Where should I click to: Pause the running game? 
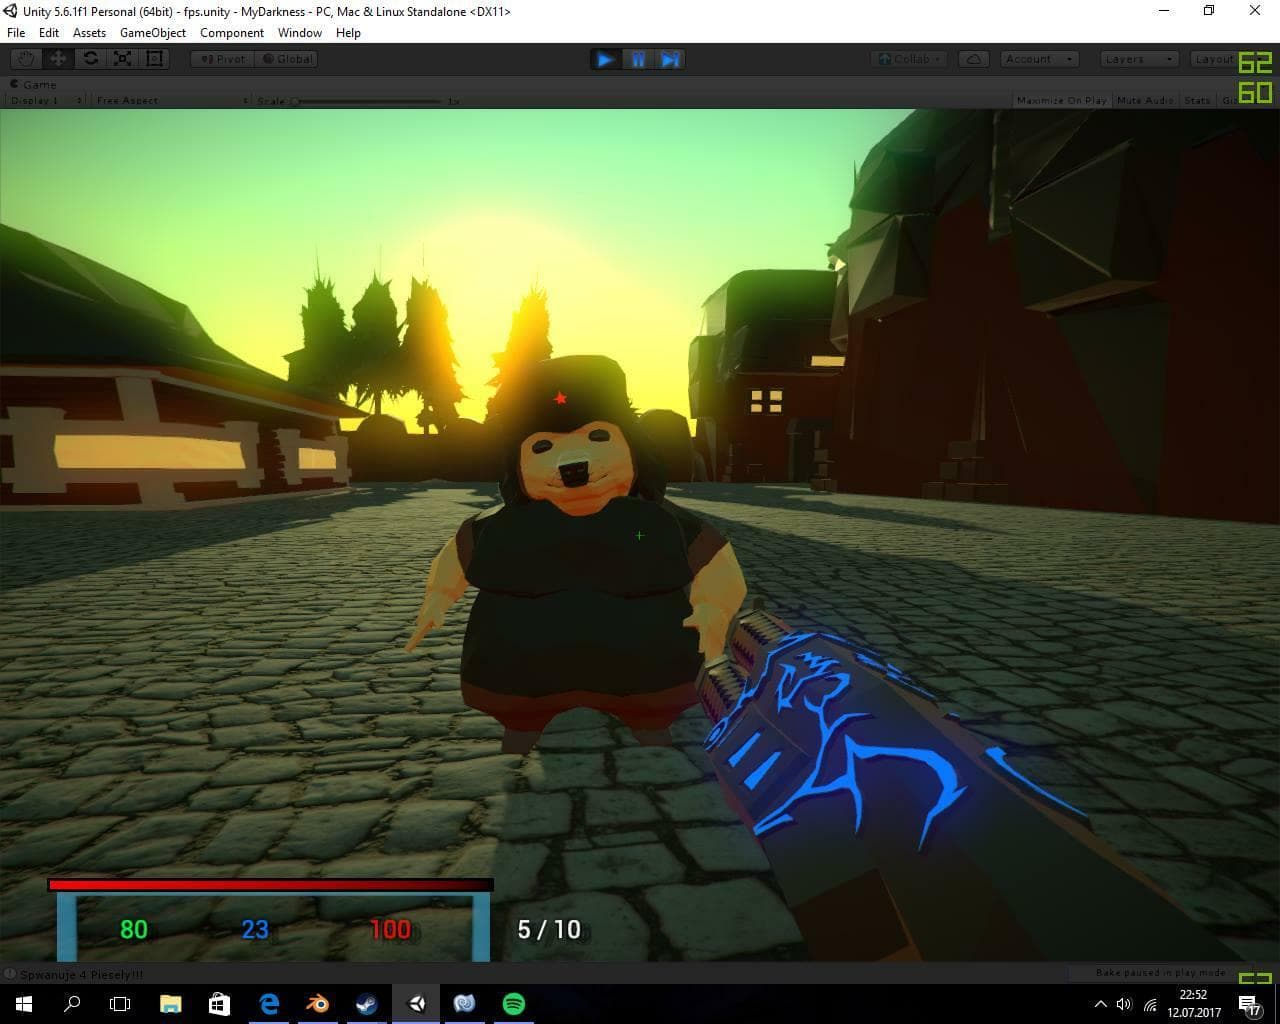638,59
